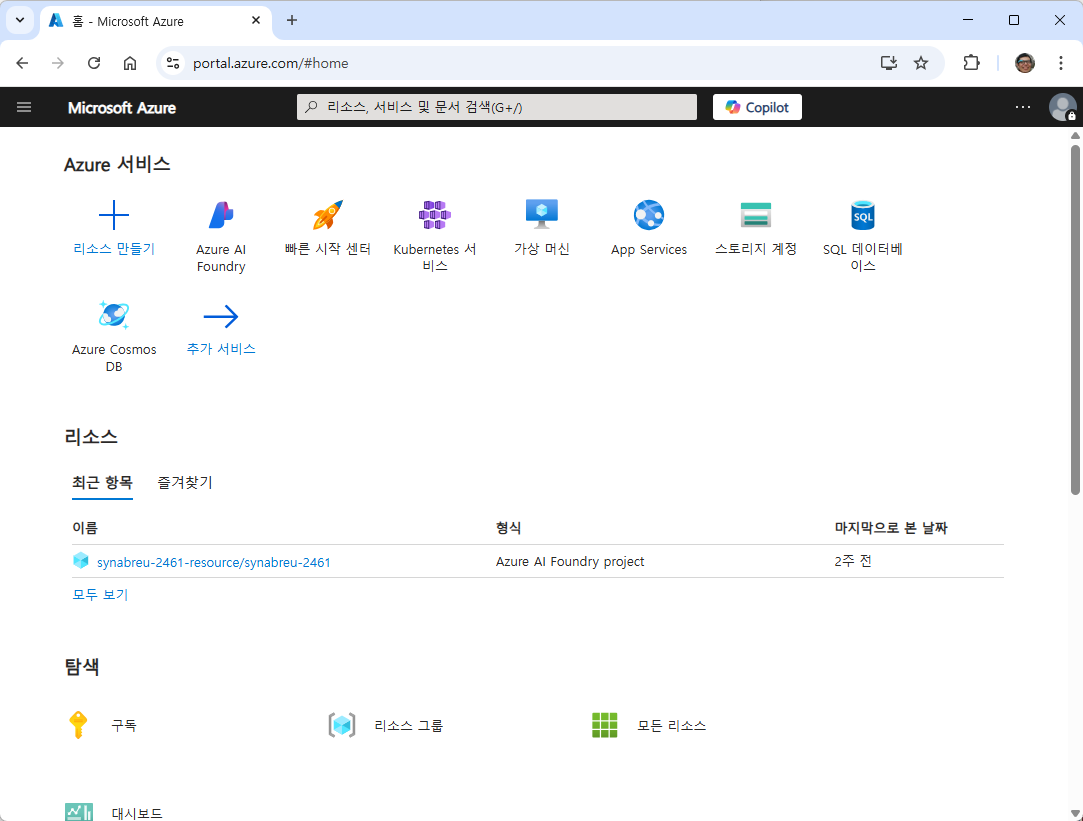
Task: Open Azure AI Foundry service
Action: (221, 215)
